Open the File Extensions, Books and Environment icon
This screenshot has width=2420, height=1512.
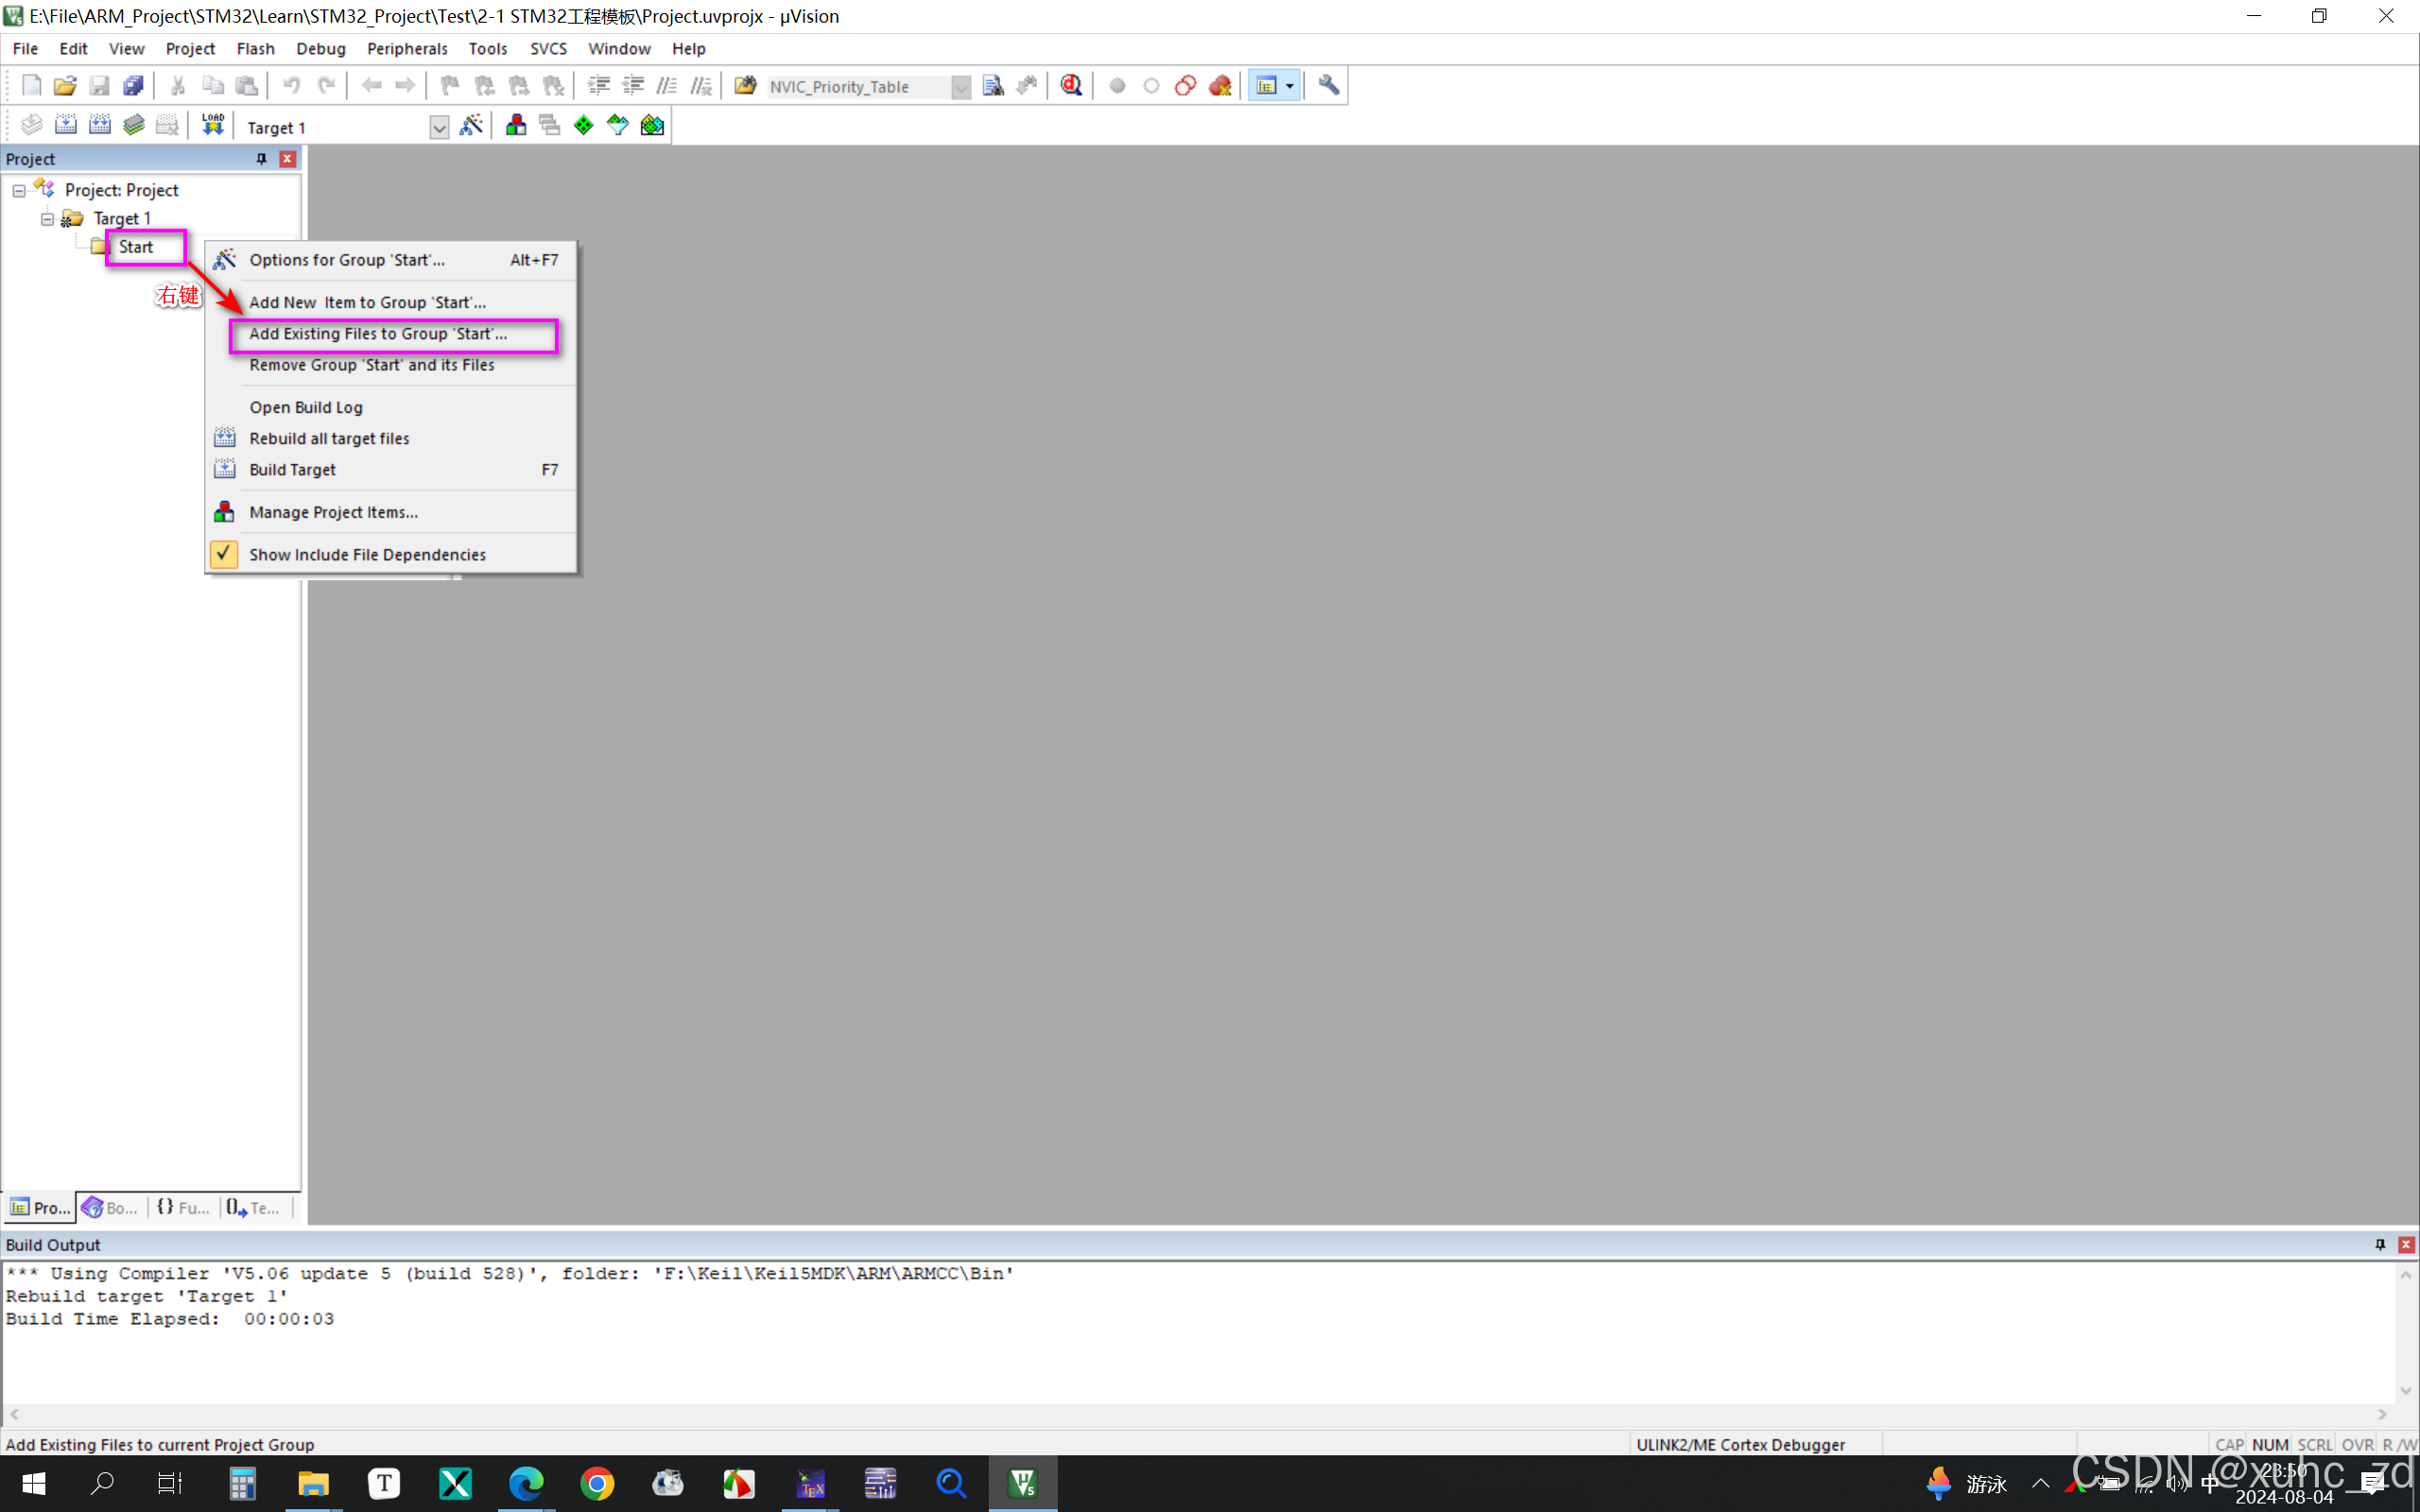pyautogui.click(x=516, y=125)
